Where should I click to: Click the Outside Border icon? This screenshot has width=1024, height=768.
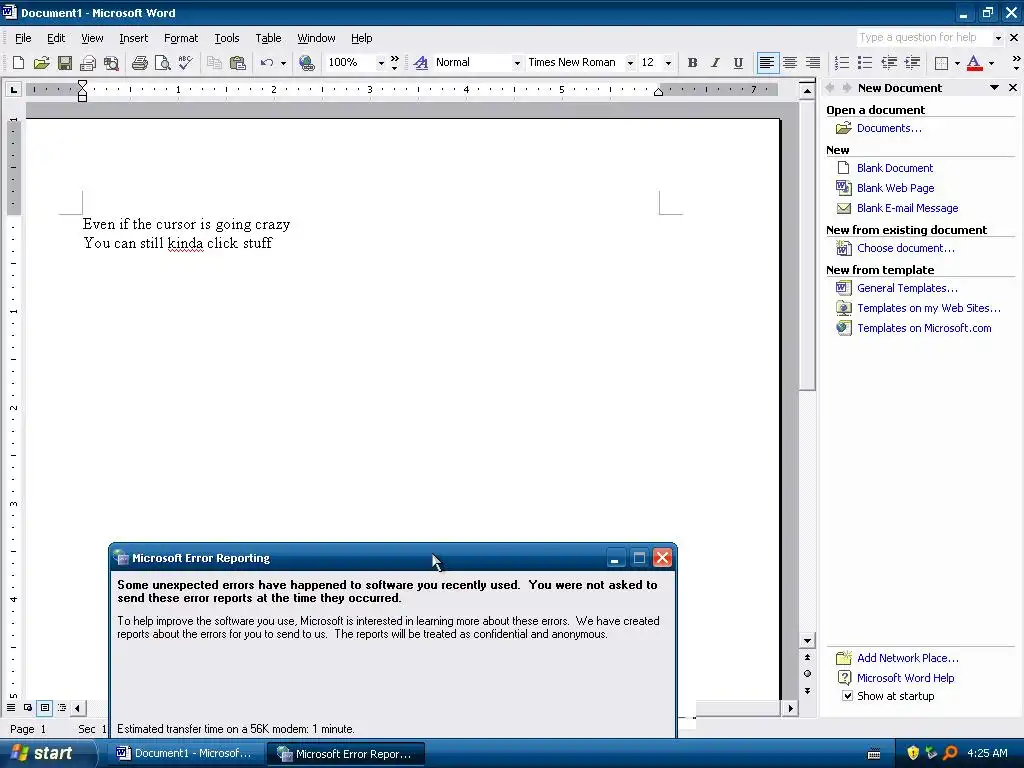(x=941, y=63)
